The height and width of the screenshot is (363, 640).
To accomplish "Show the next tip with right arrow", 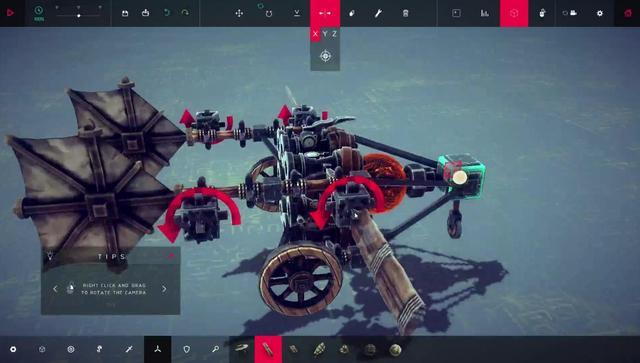I will click(164, 289).
